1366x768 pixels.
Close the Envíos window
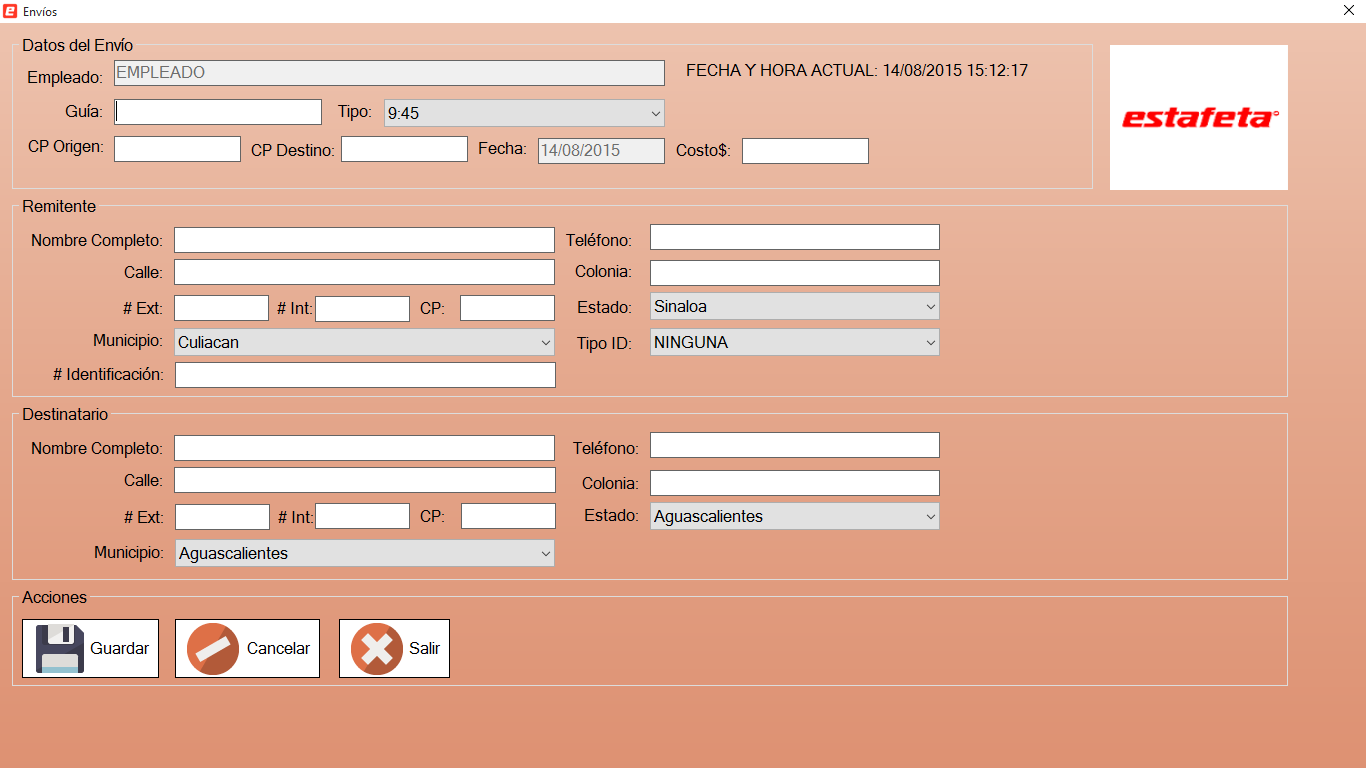click(1349, 11)
